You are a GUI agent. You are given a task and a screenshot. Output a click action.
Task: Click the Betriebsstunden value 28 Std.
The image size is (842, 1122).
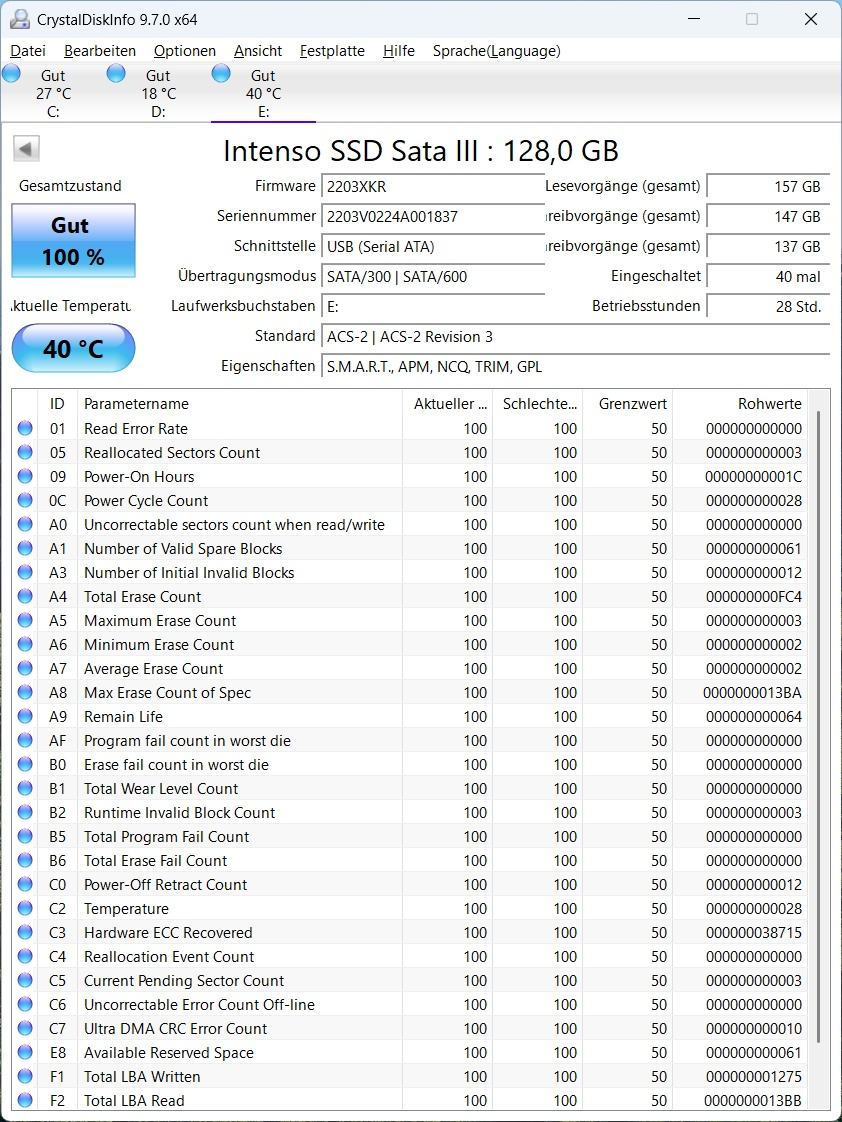coord(768,307)
